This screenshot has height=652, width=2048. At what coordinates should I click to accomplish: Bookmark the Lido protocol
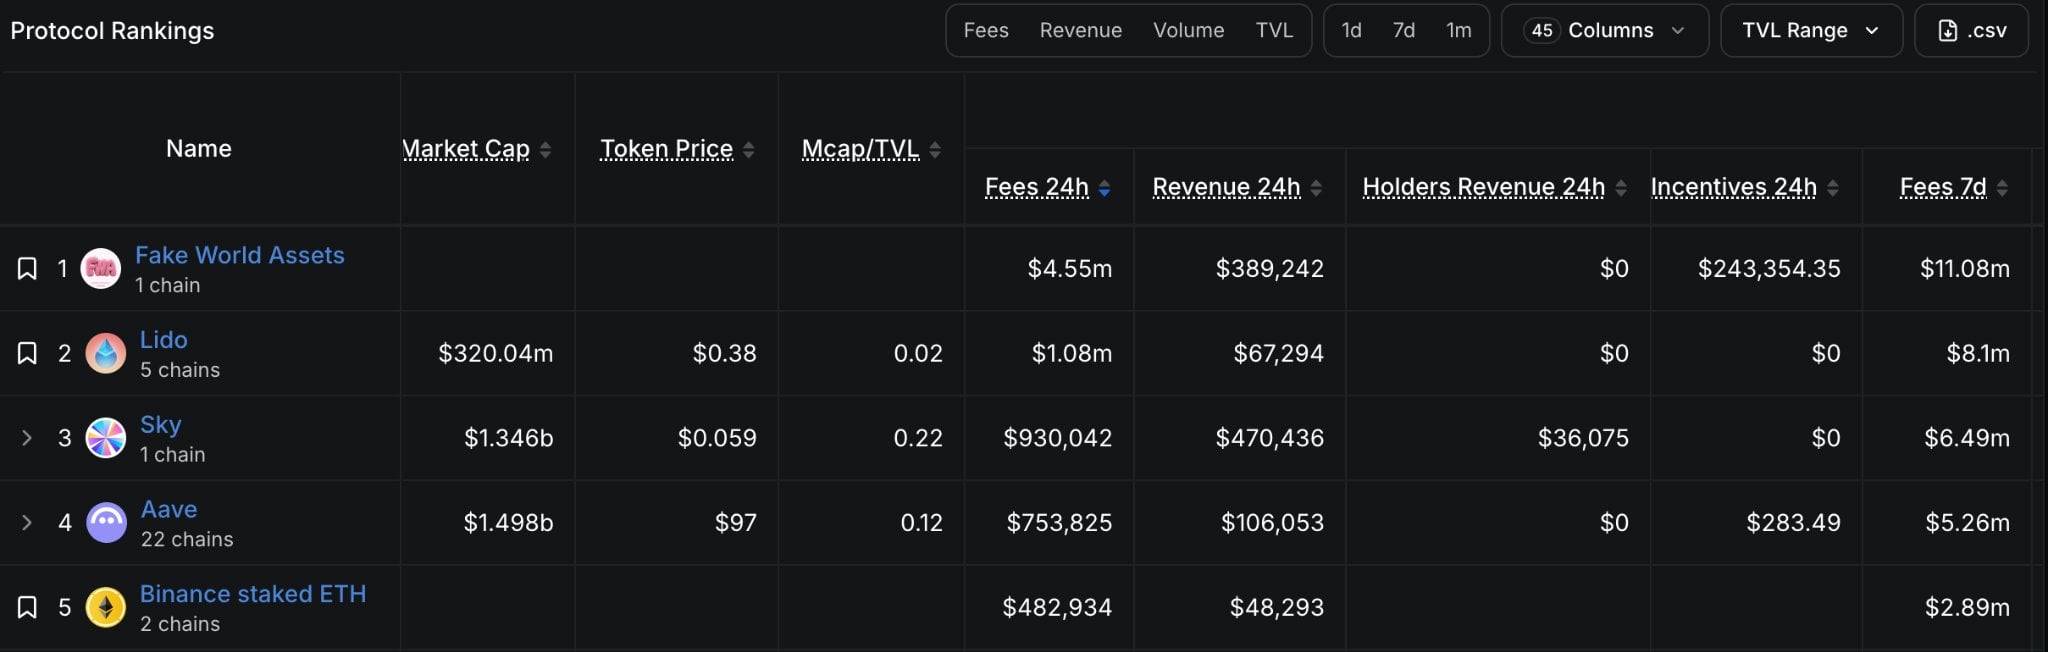[27, 353]
